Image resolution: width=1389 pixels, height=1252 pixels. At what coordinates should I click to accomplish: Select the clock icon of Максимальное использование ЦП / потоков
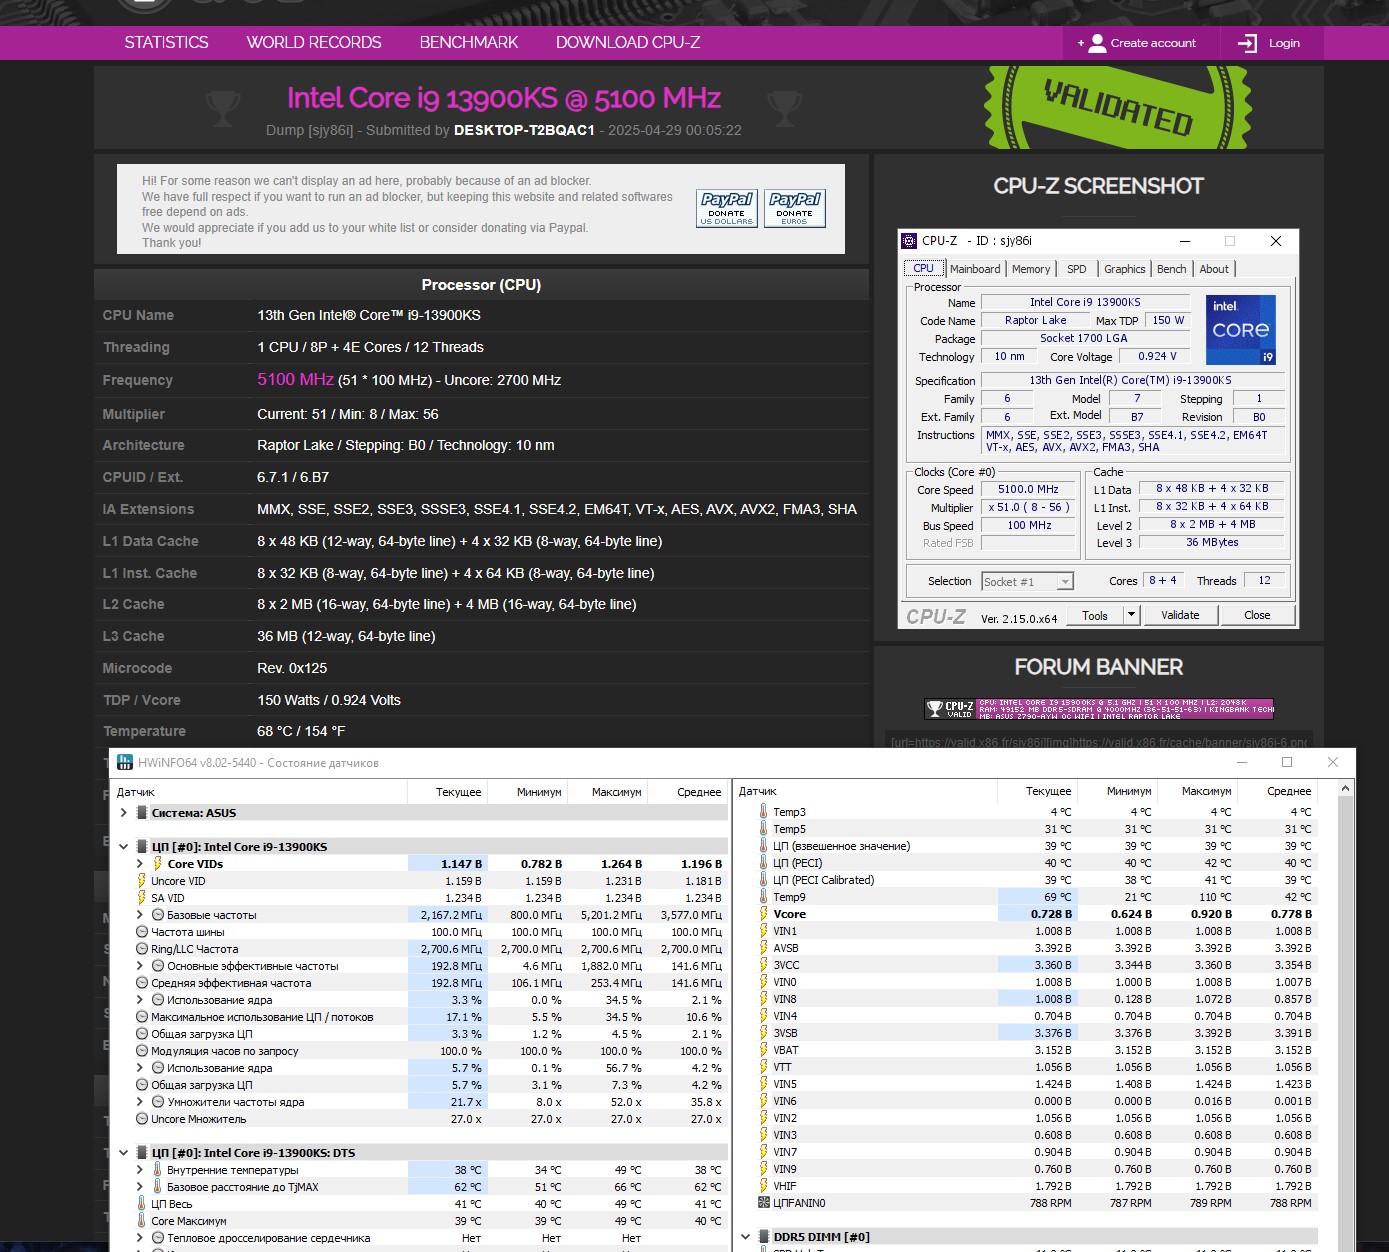142,1017
